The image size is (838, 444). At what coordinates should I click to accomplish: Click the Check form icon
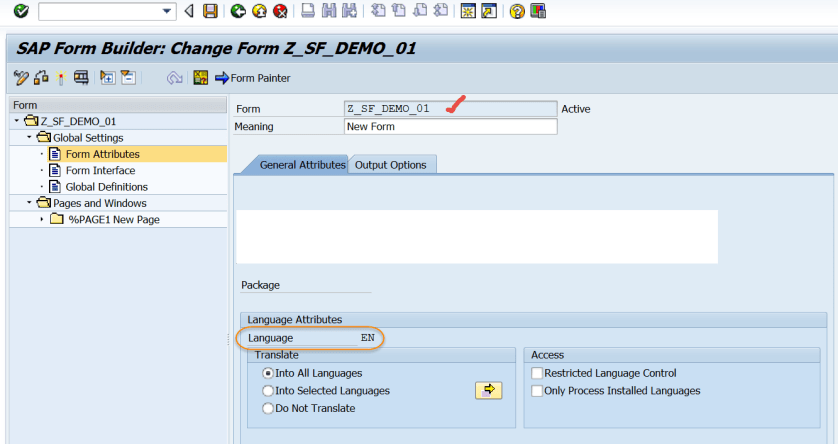click(41, 78)
